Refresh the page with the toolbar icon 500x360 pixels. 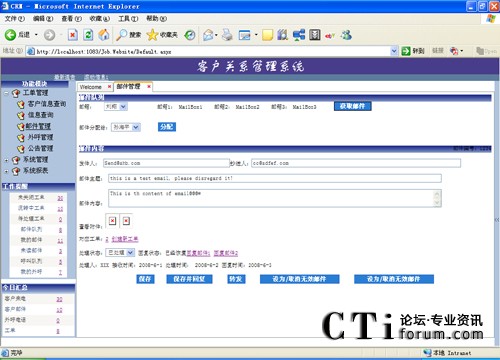click(x=88, y=35)
